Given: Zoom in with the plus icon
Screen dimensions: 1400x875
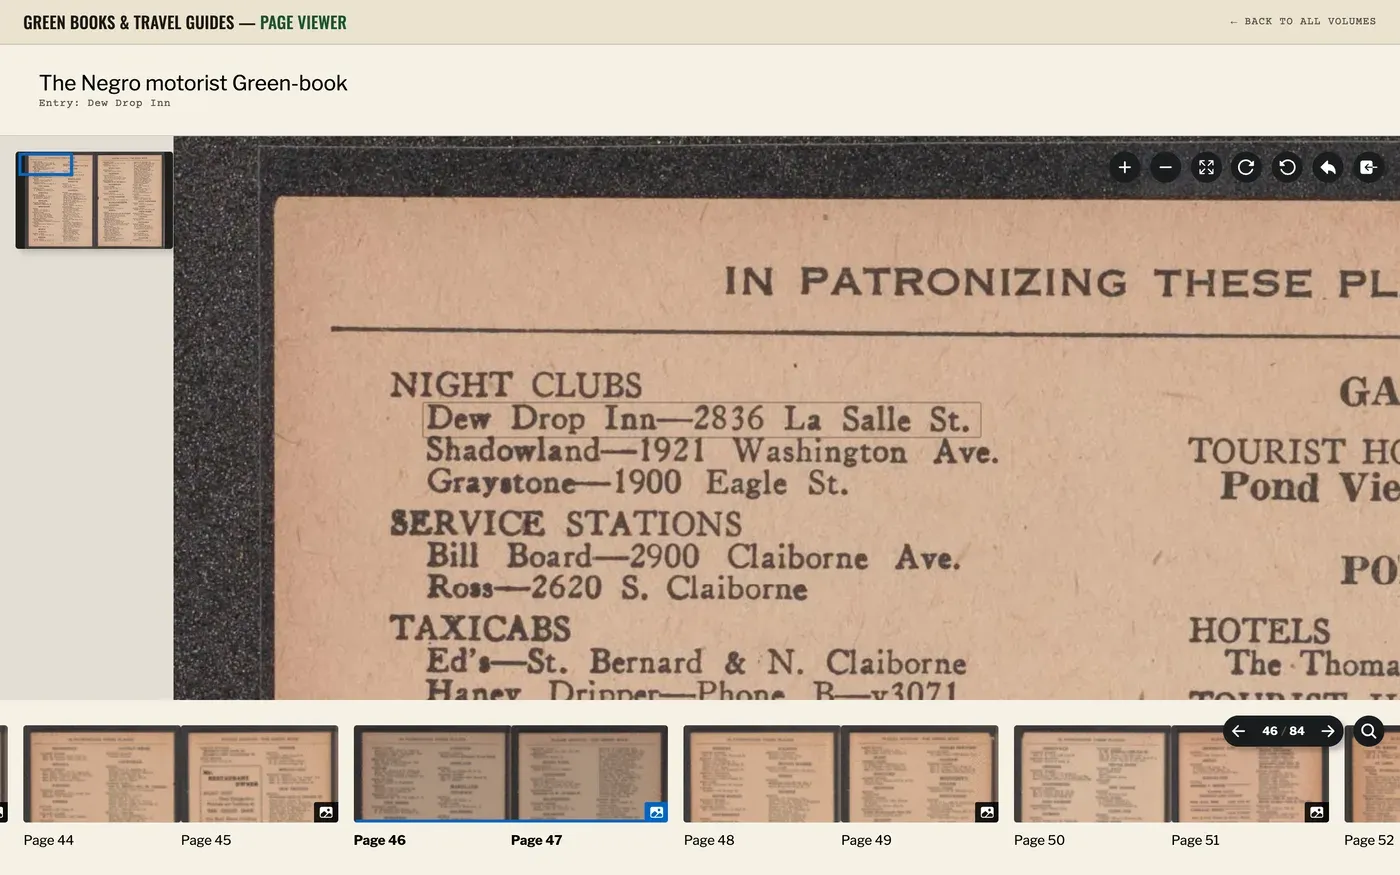Looking at the screenshot, I should click(1124, 167).
